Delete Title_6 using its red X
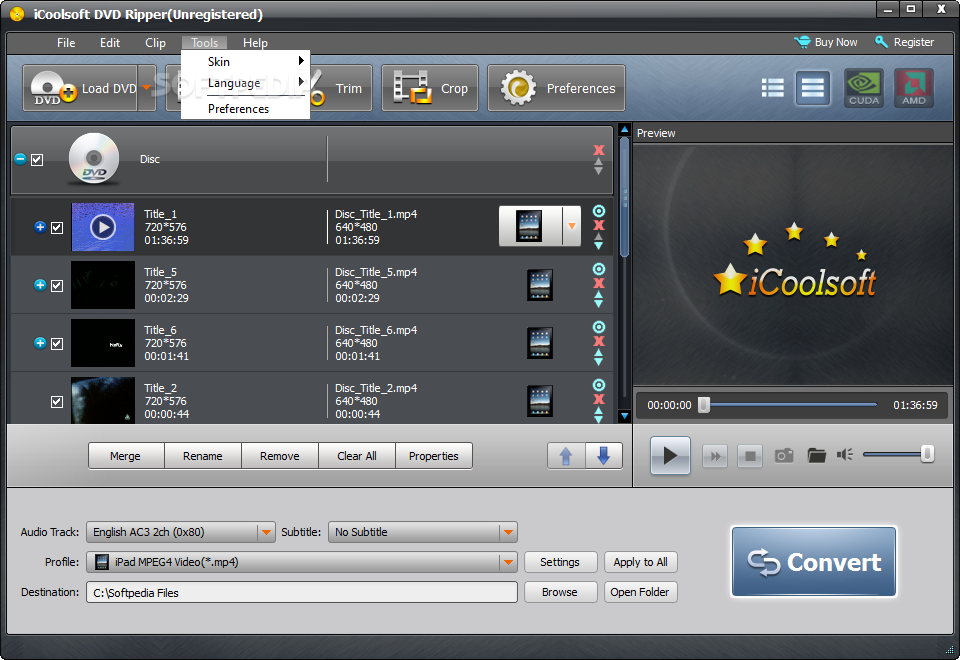 point(599,341)
